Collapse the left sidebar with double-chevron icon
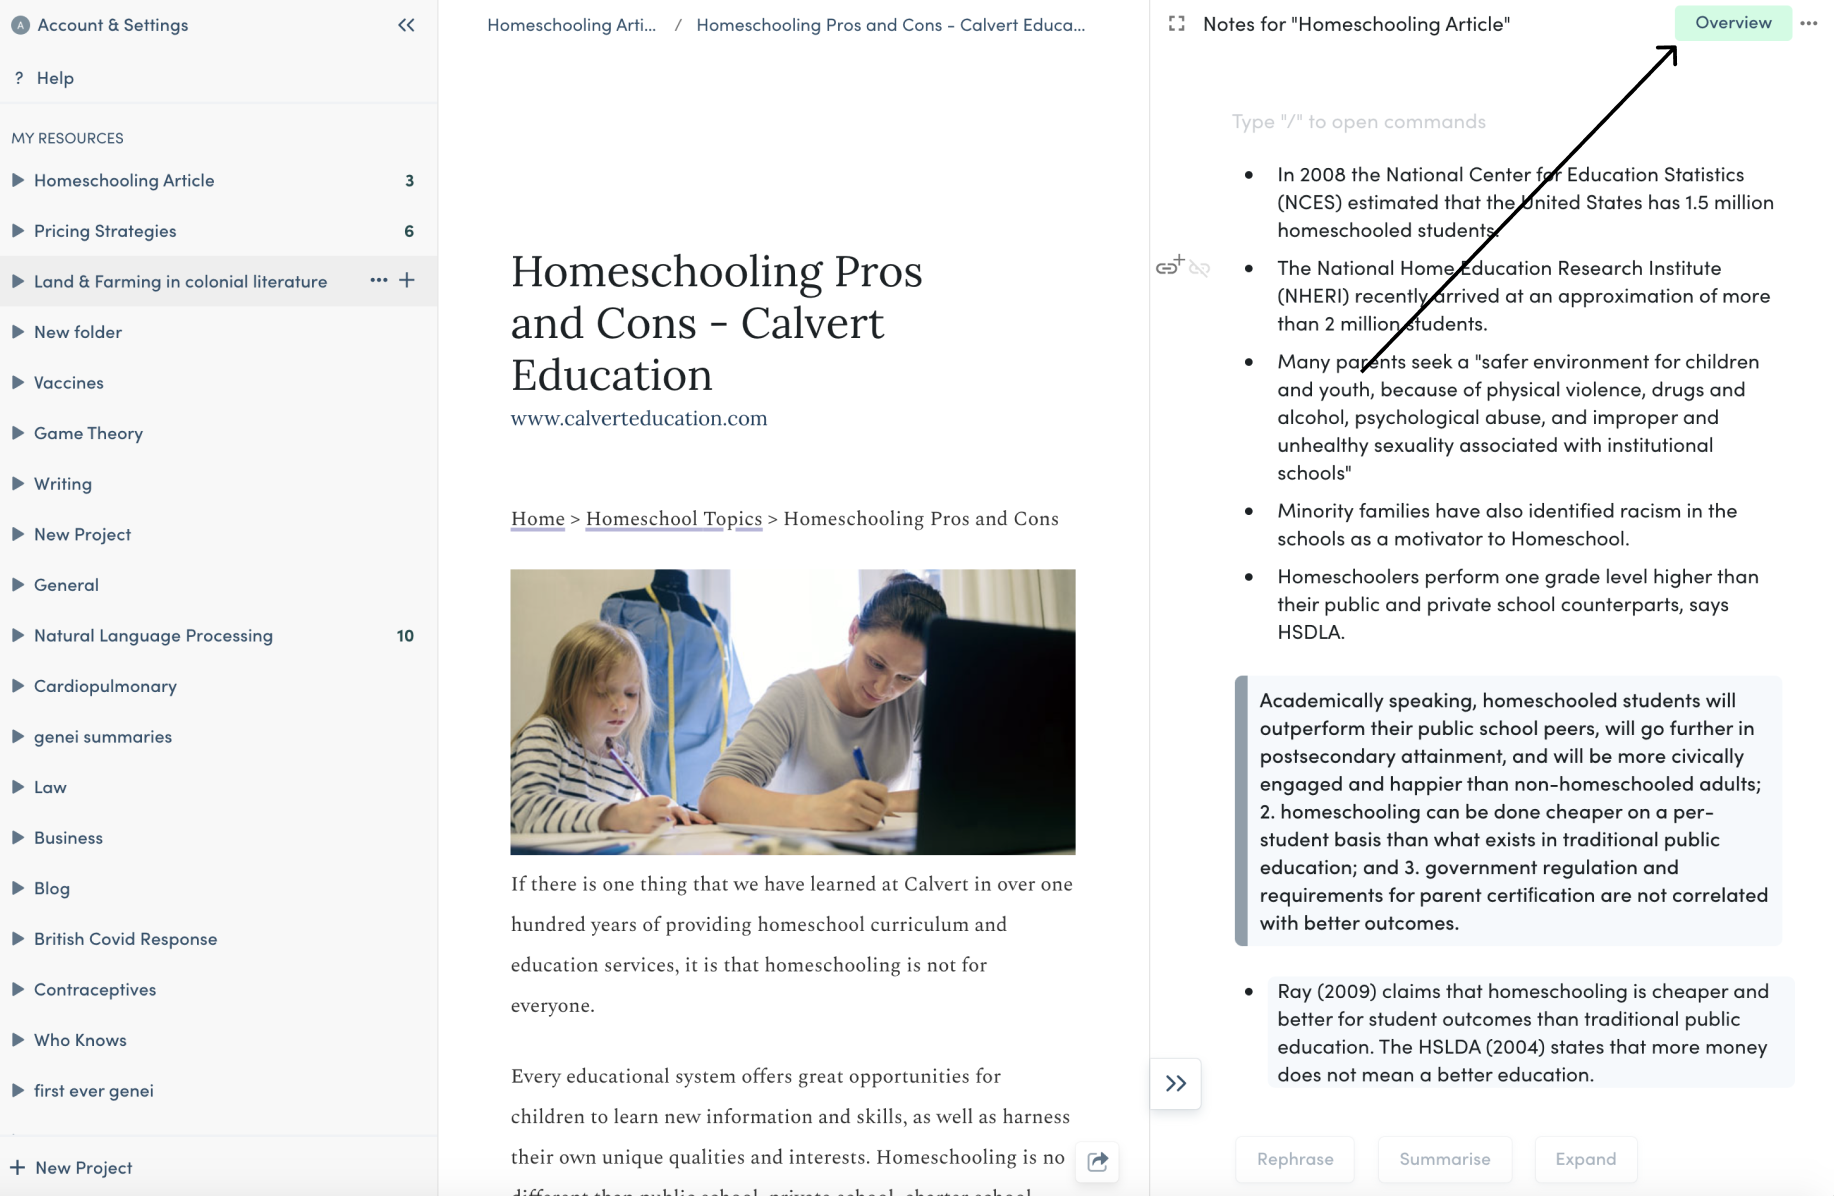This screenshot has width=1834, height=1196. pos(406,25)
